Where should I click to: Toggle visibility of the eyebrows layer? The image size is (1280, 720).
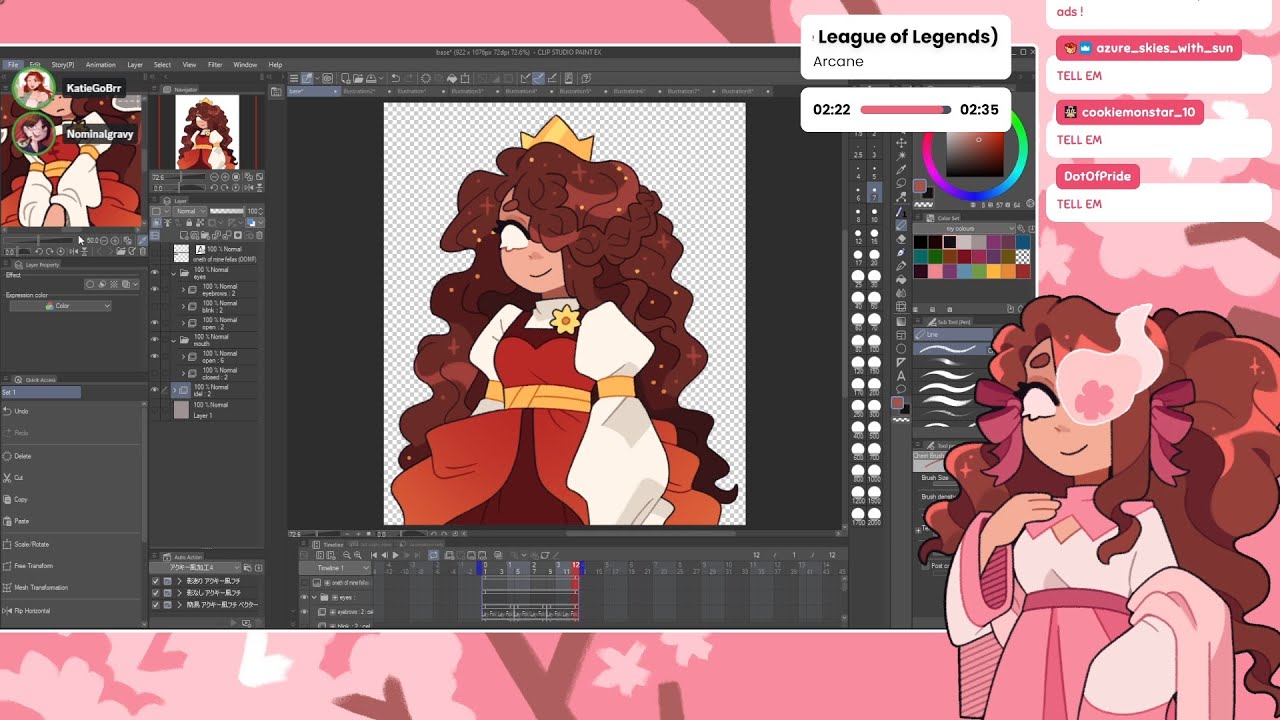click(x=154, y=289)
